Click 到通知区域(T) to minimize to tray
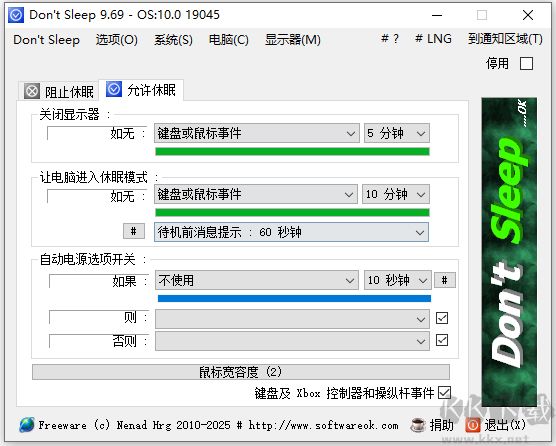 point(505,39)
